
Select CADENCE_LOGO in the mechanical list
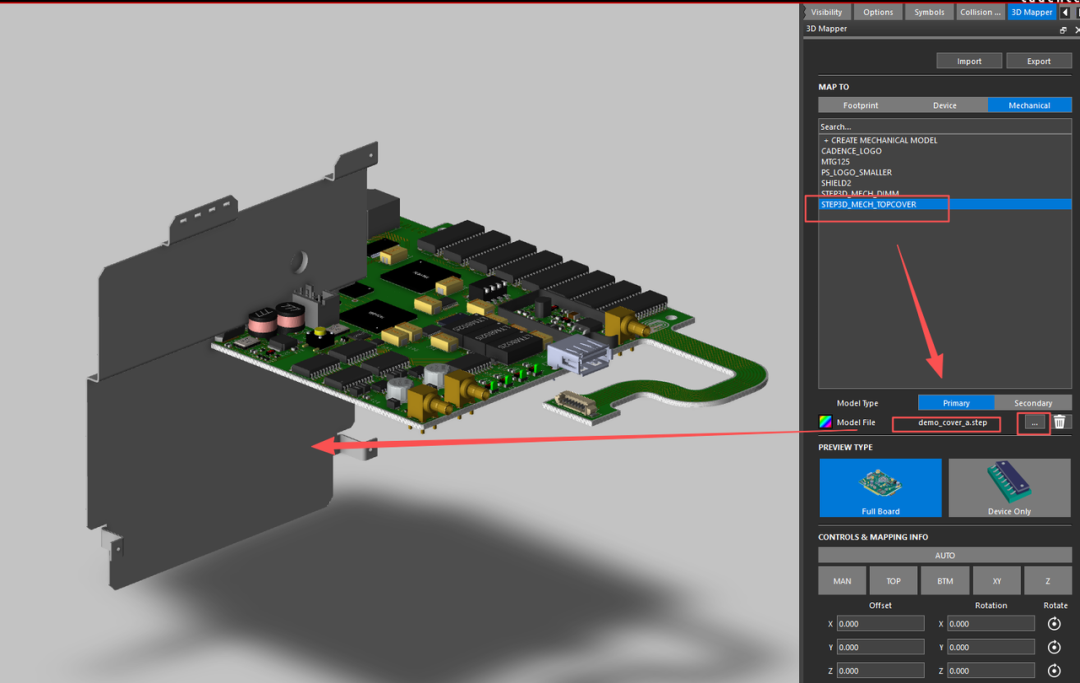tap(851, 151)
